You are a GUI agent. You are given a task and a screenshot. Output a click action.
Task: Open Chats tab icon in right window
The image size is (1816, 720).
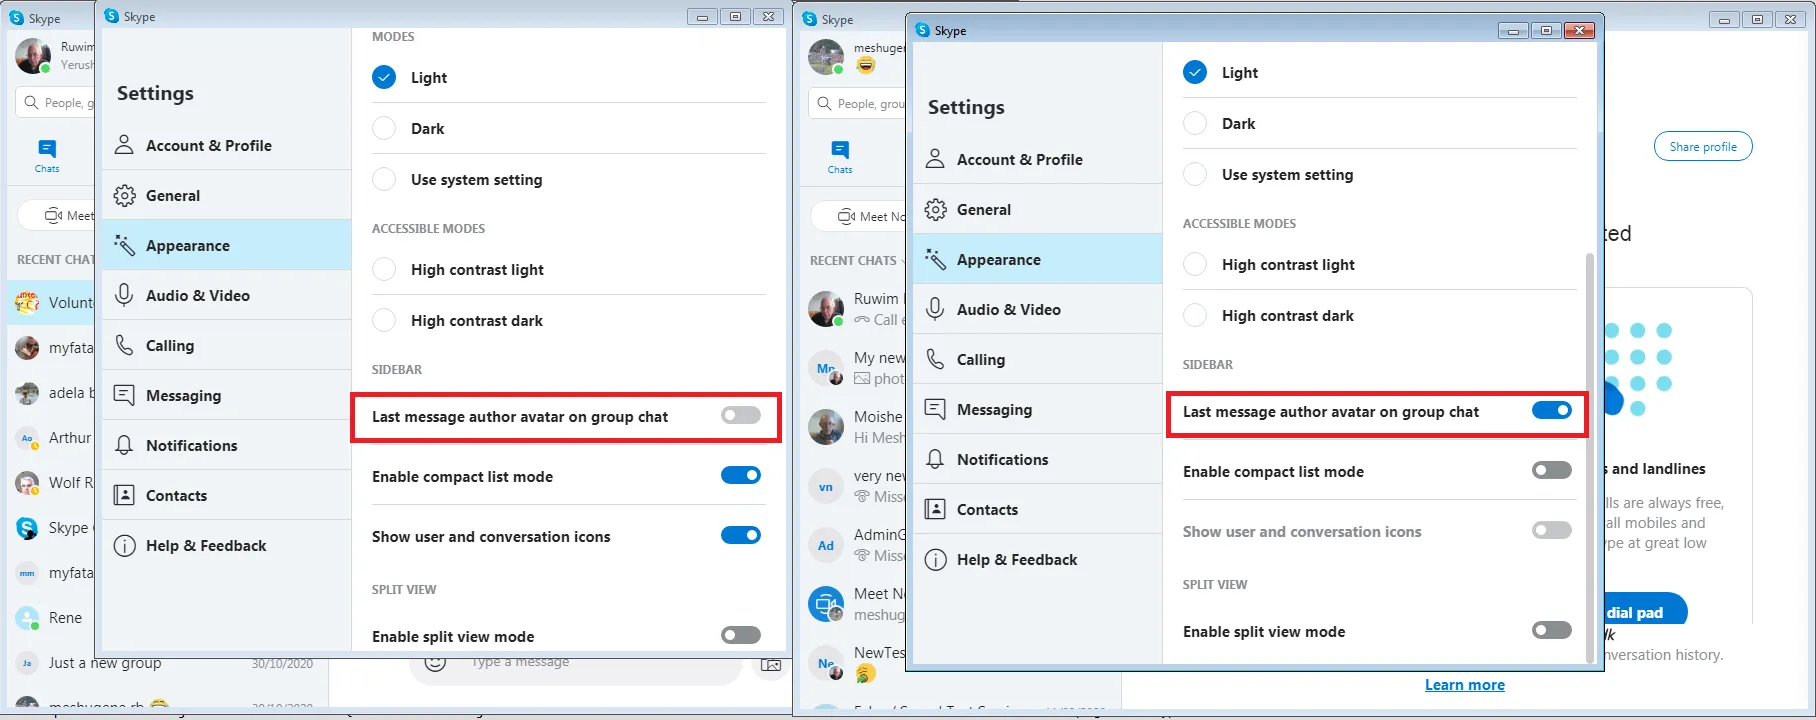point(840,150)
